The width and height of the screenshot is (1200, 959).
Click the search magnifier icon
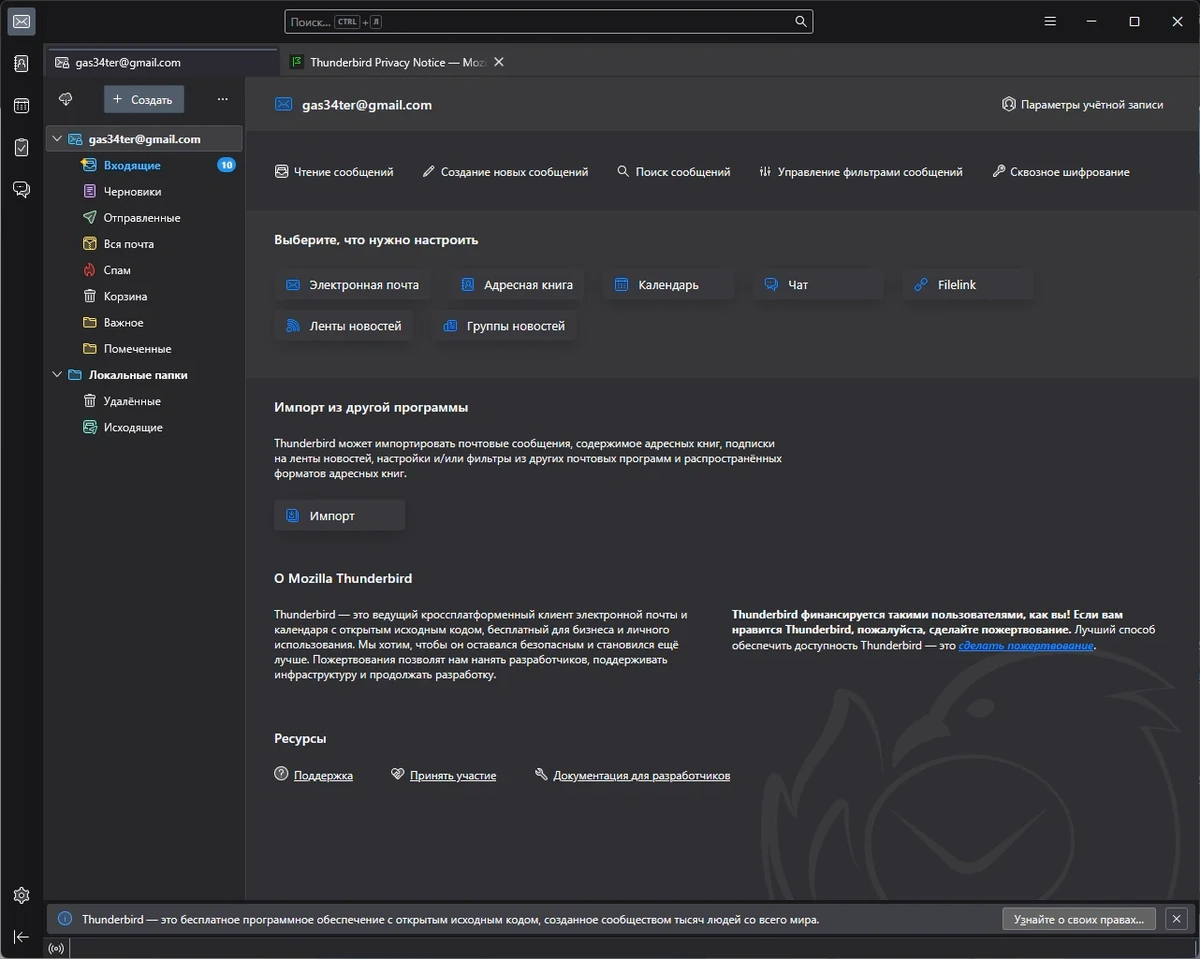pyautogui.click(x=800, y=21)
